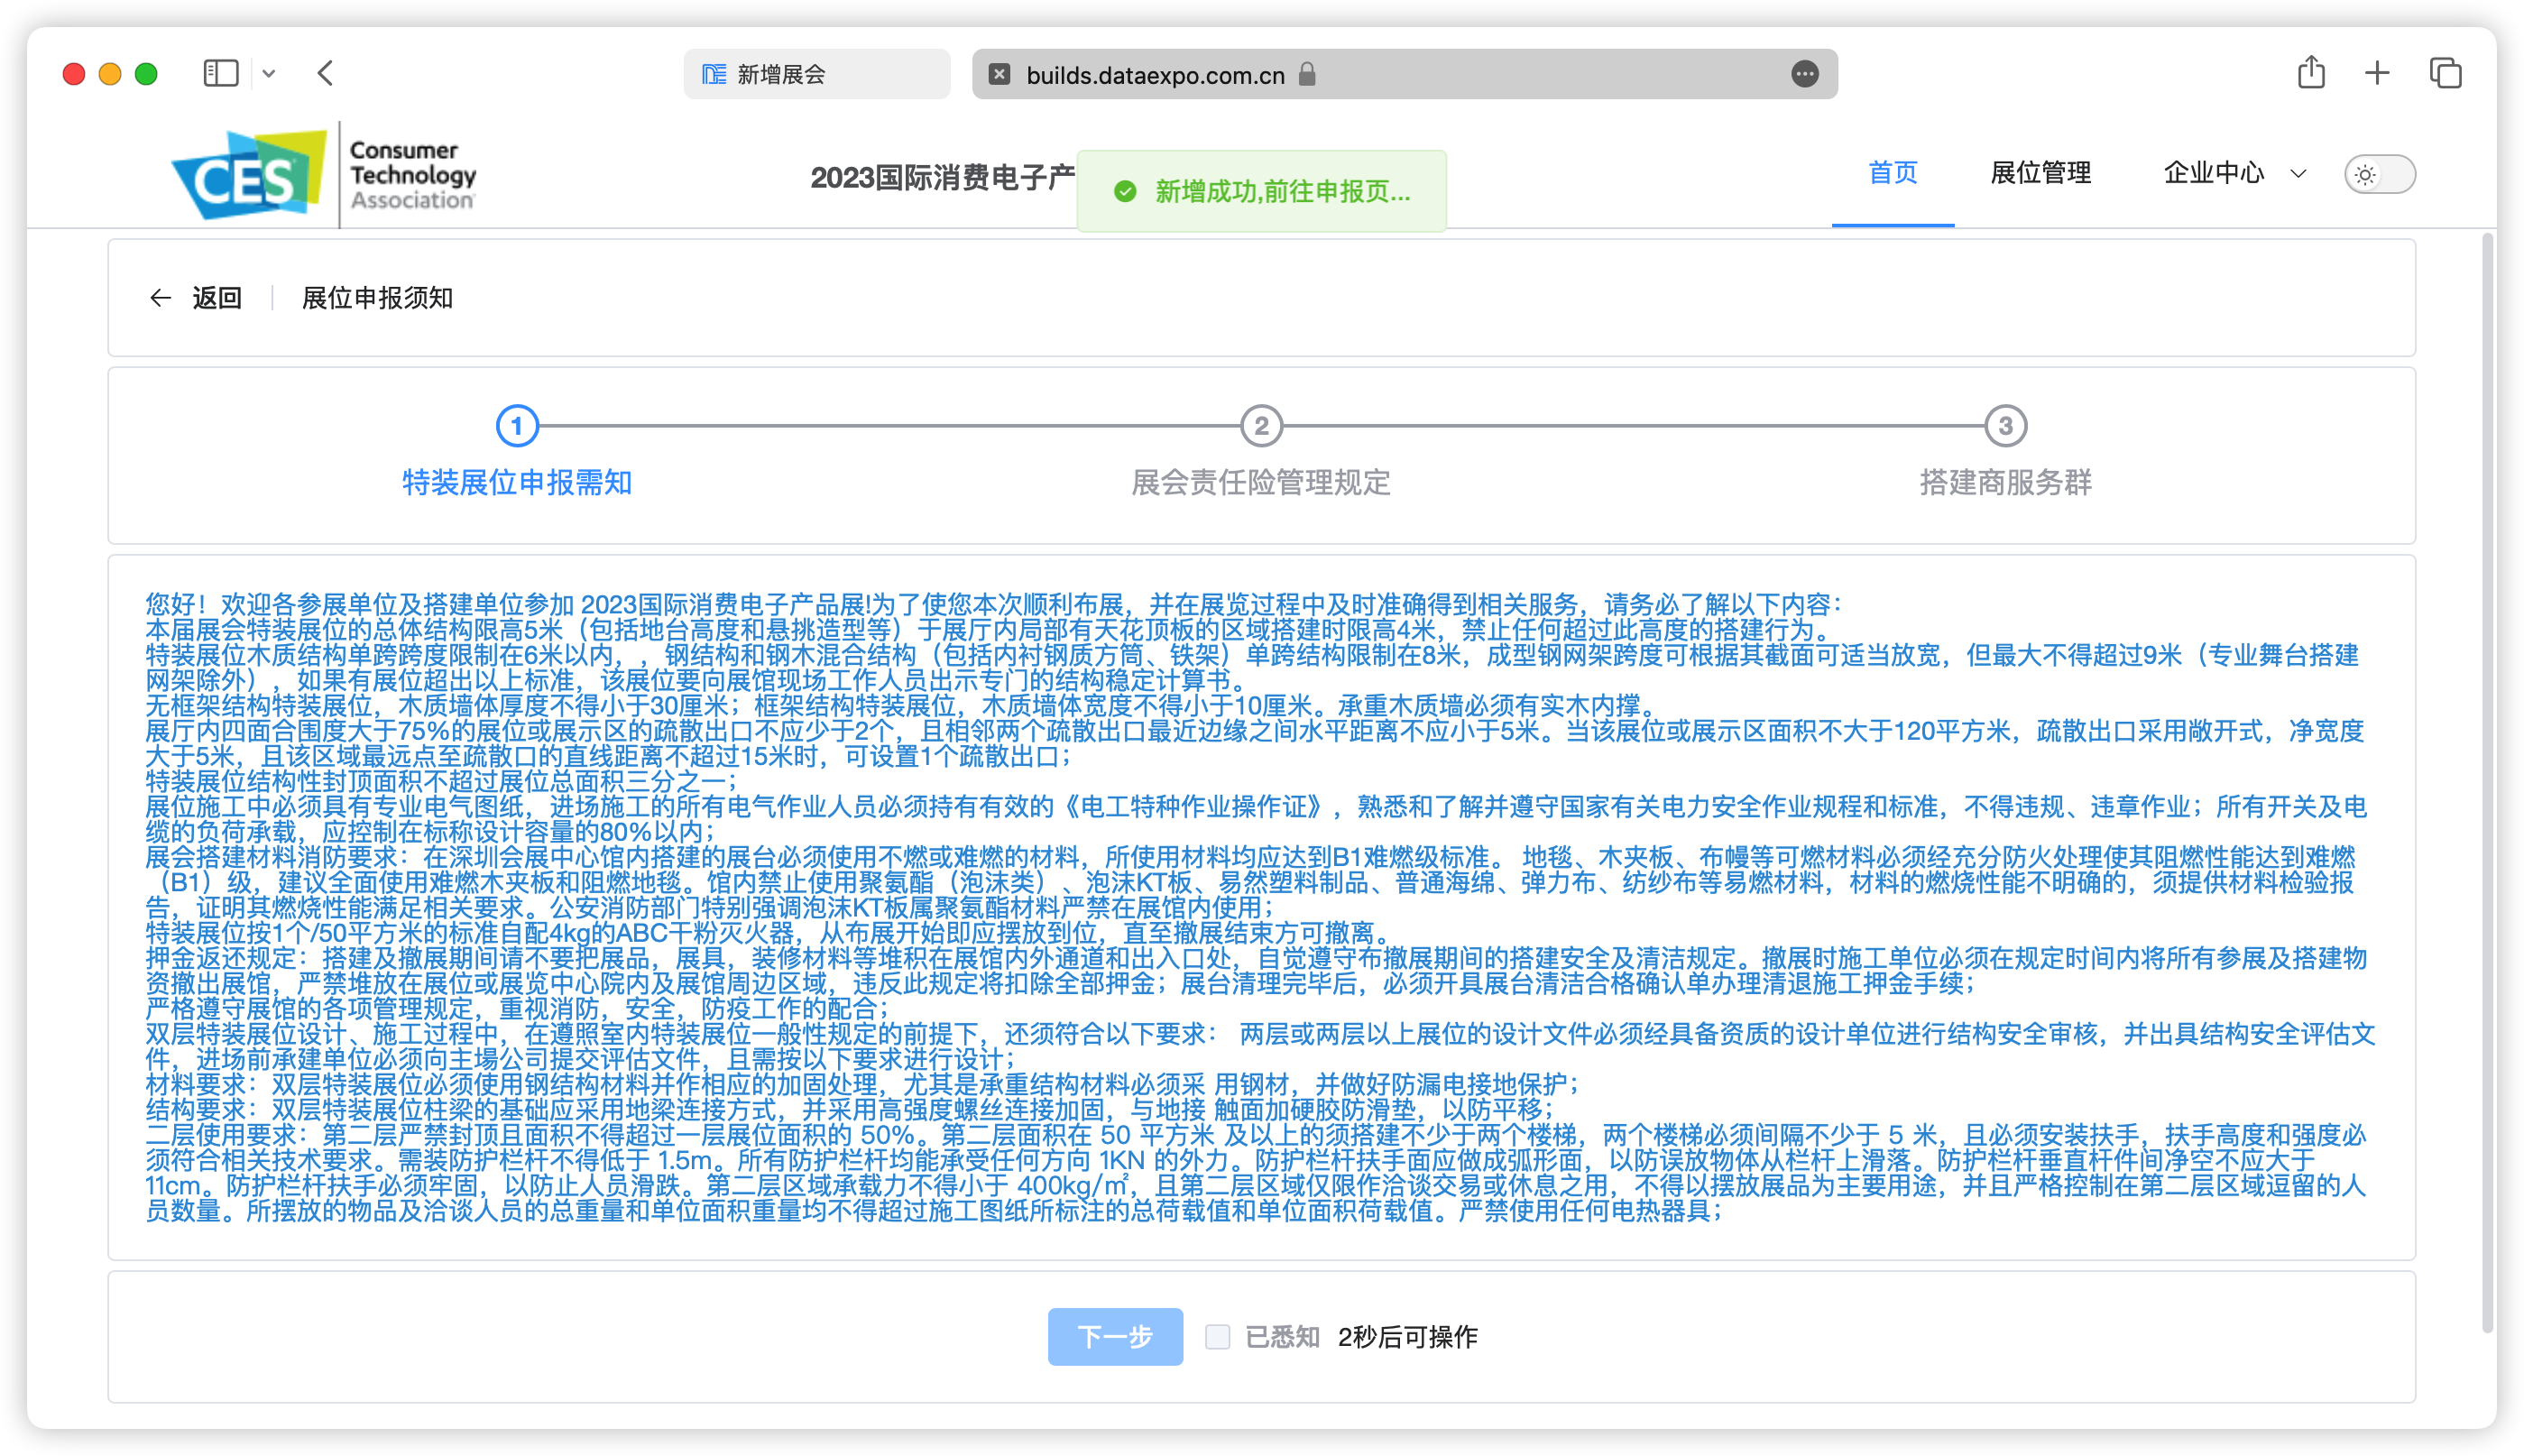Open the page options ellipsis icon
The height and width of the screenshot is (1456, 2524).
click(x=1804, y=74)
